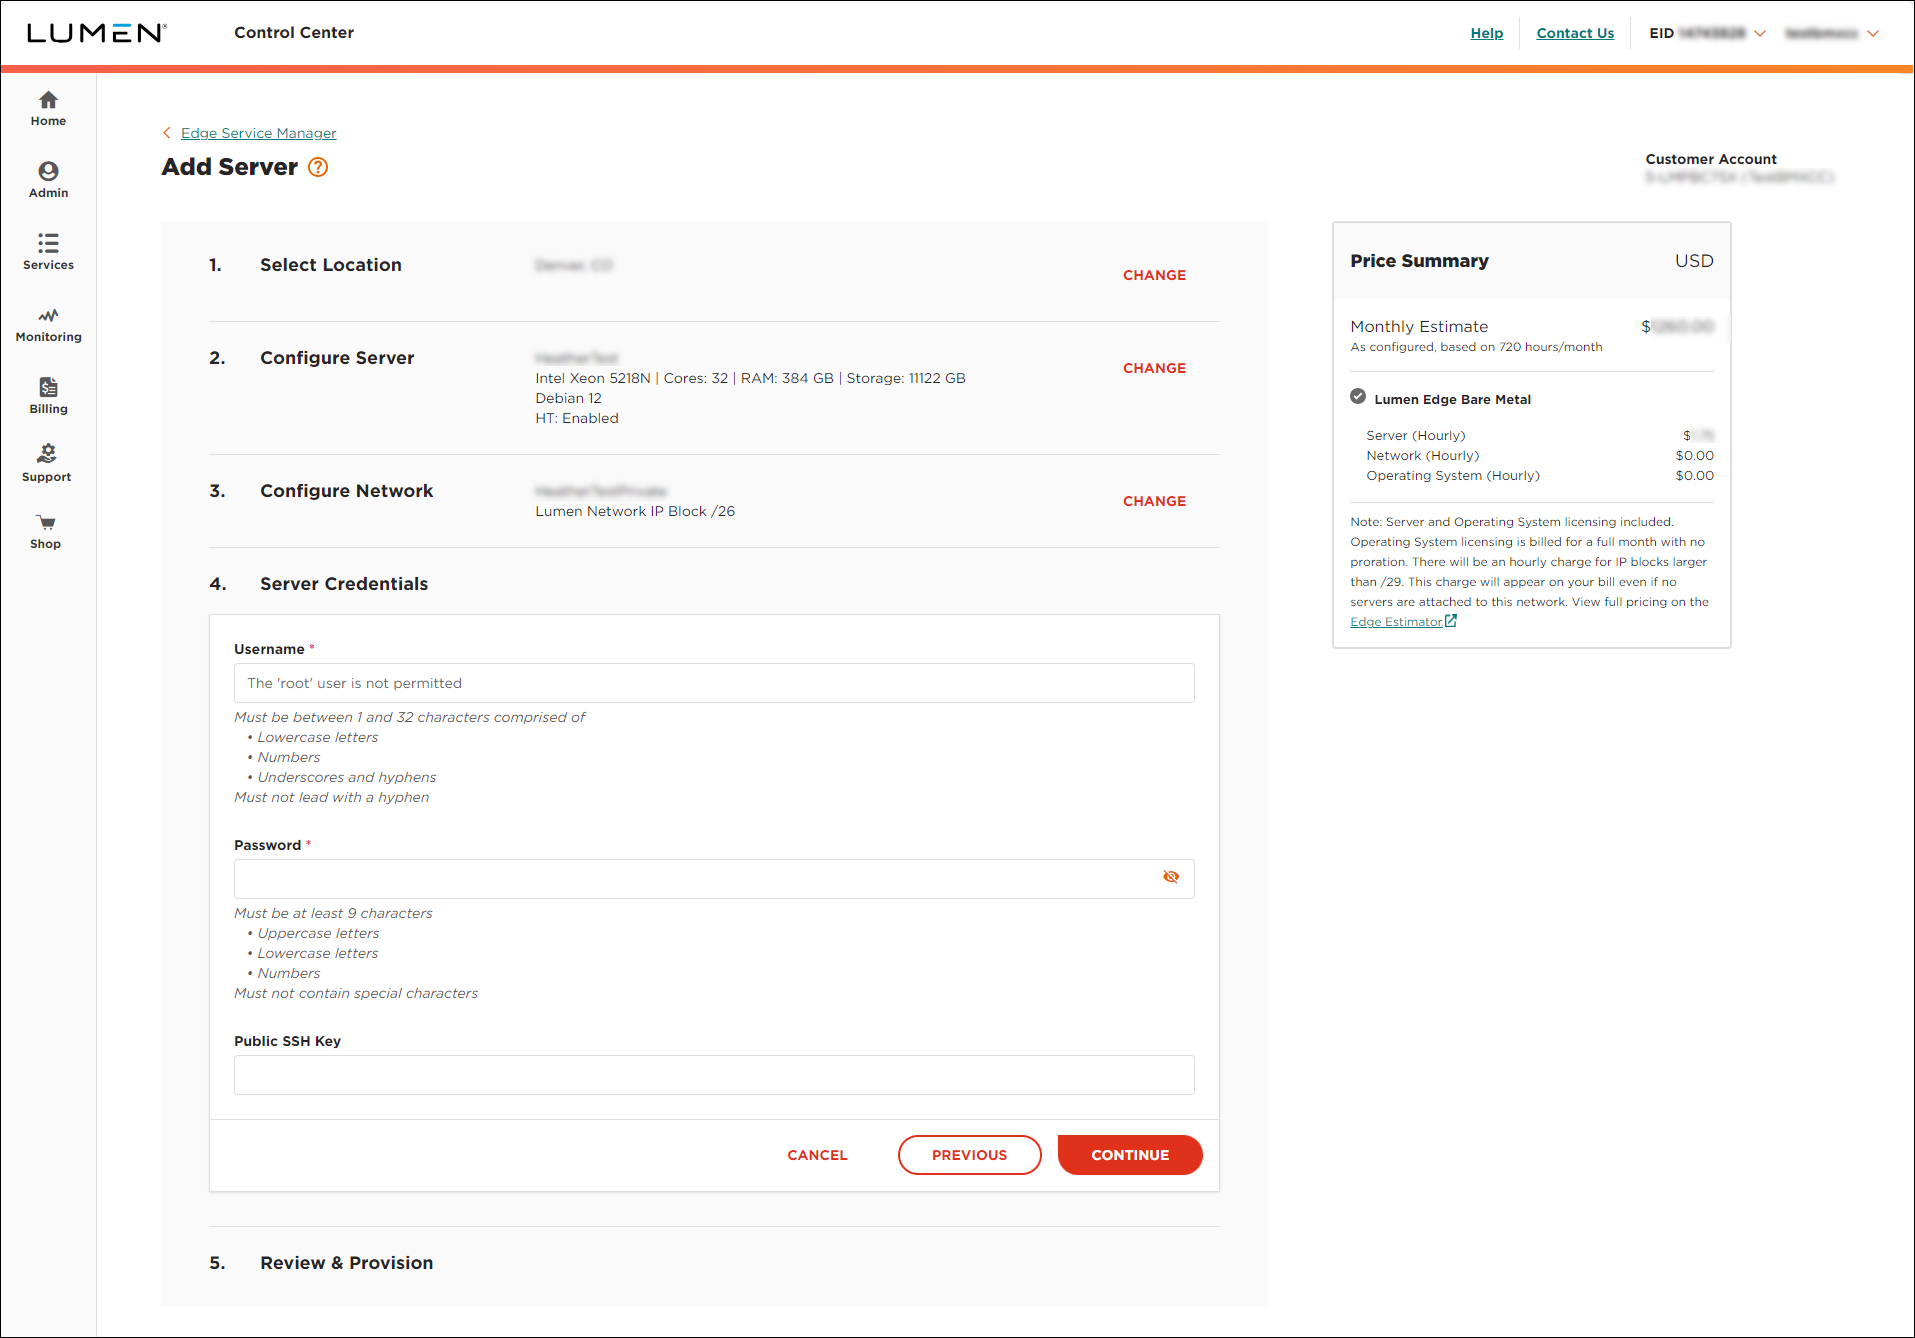This screenshot has height=1338, width=1915.
Task: Click the Control Center title
Action: tap(294, 33)
